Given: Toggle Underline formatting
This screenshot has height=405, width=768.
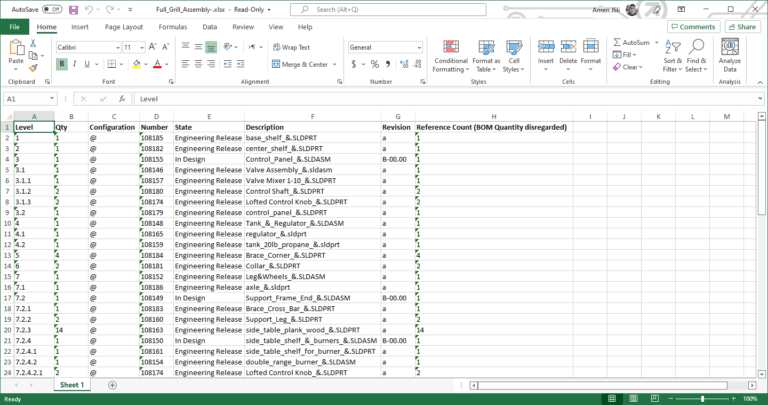Looking at the screenshot, I should click(x=87, y=64).
